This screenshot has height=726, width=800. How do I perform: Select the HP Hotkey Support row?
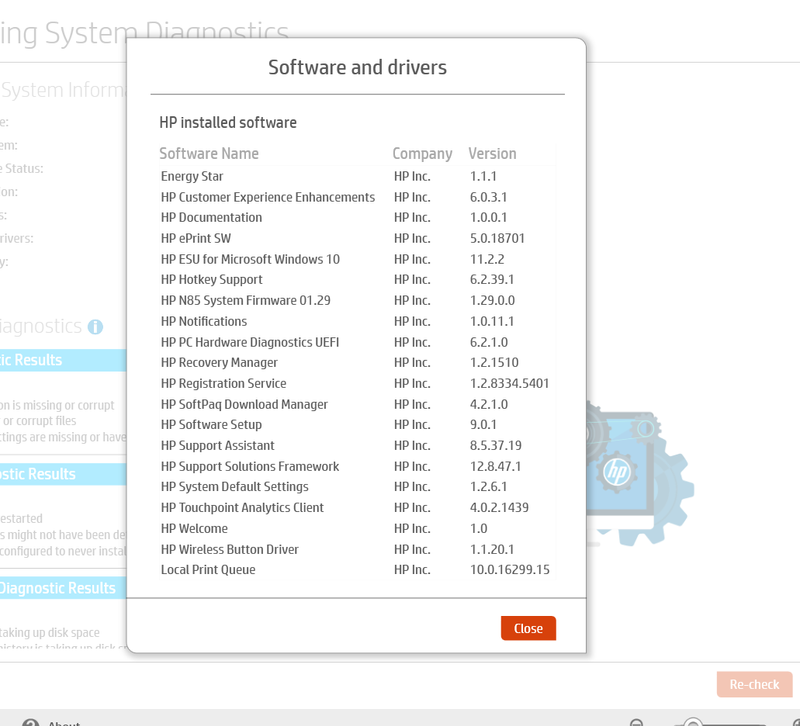coord(357,280)
